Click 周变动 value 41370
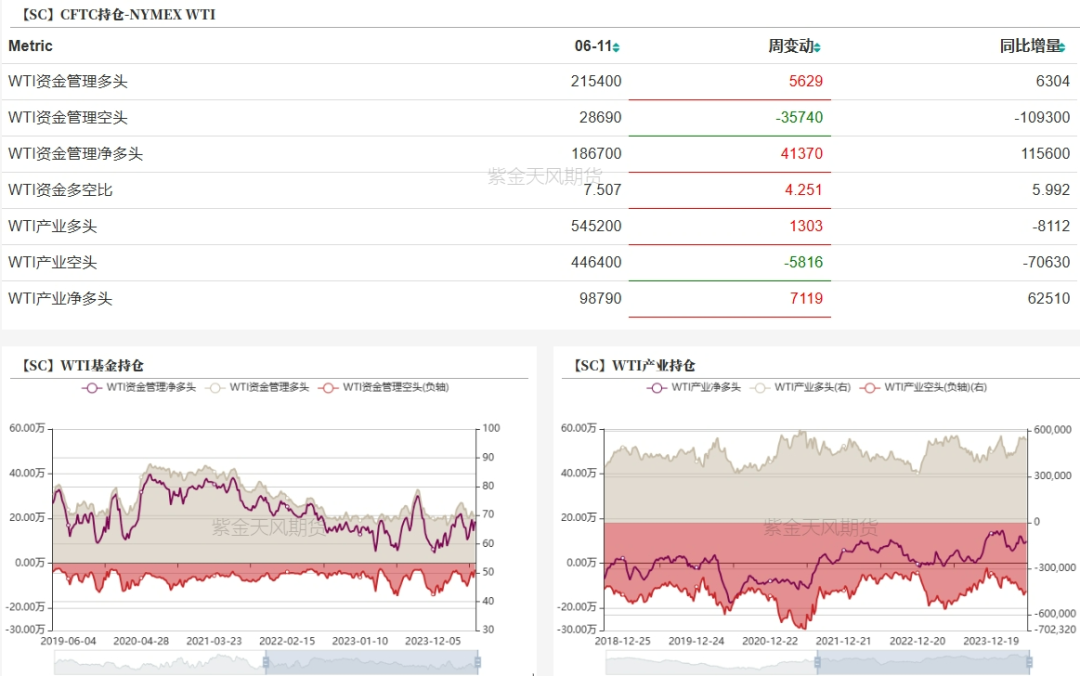This screenshot has width=1080, height=676. coord(802,154)
